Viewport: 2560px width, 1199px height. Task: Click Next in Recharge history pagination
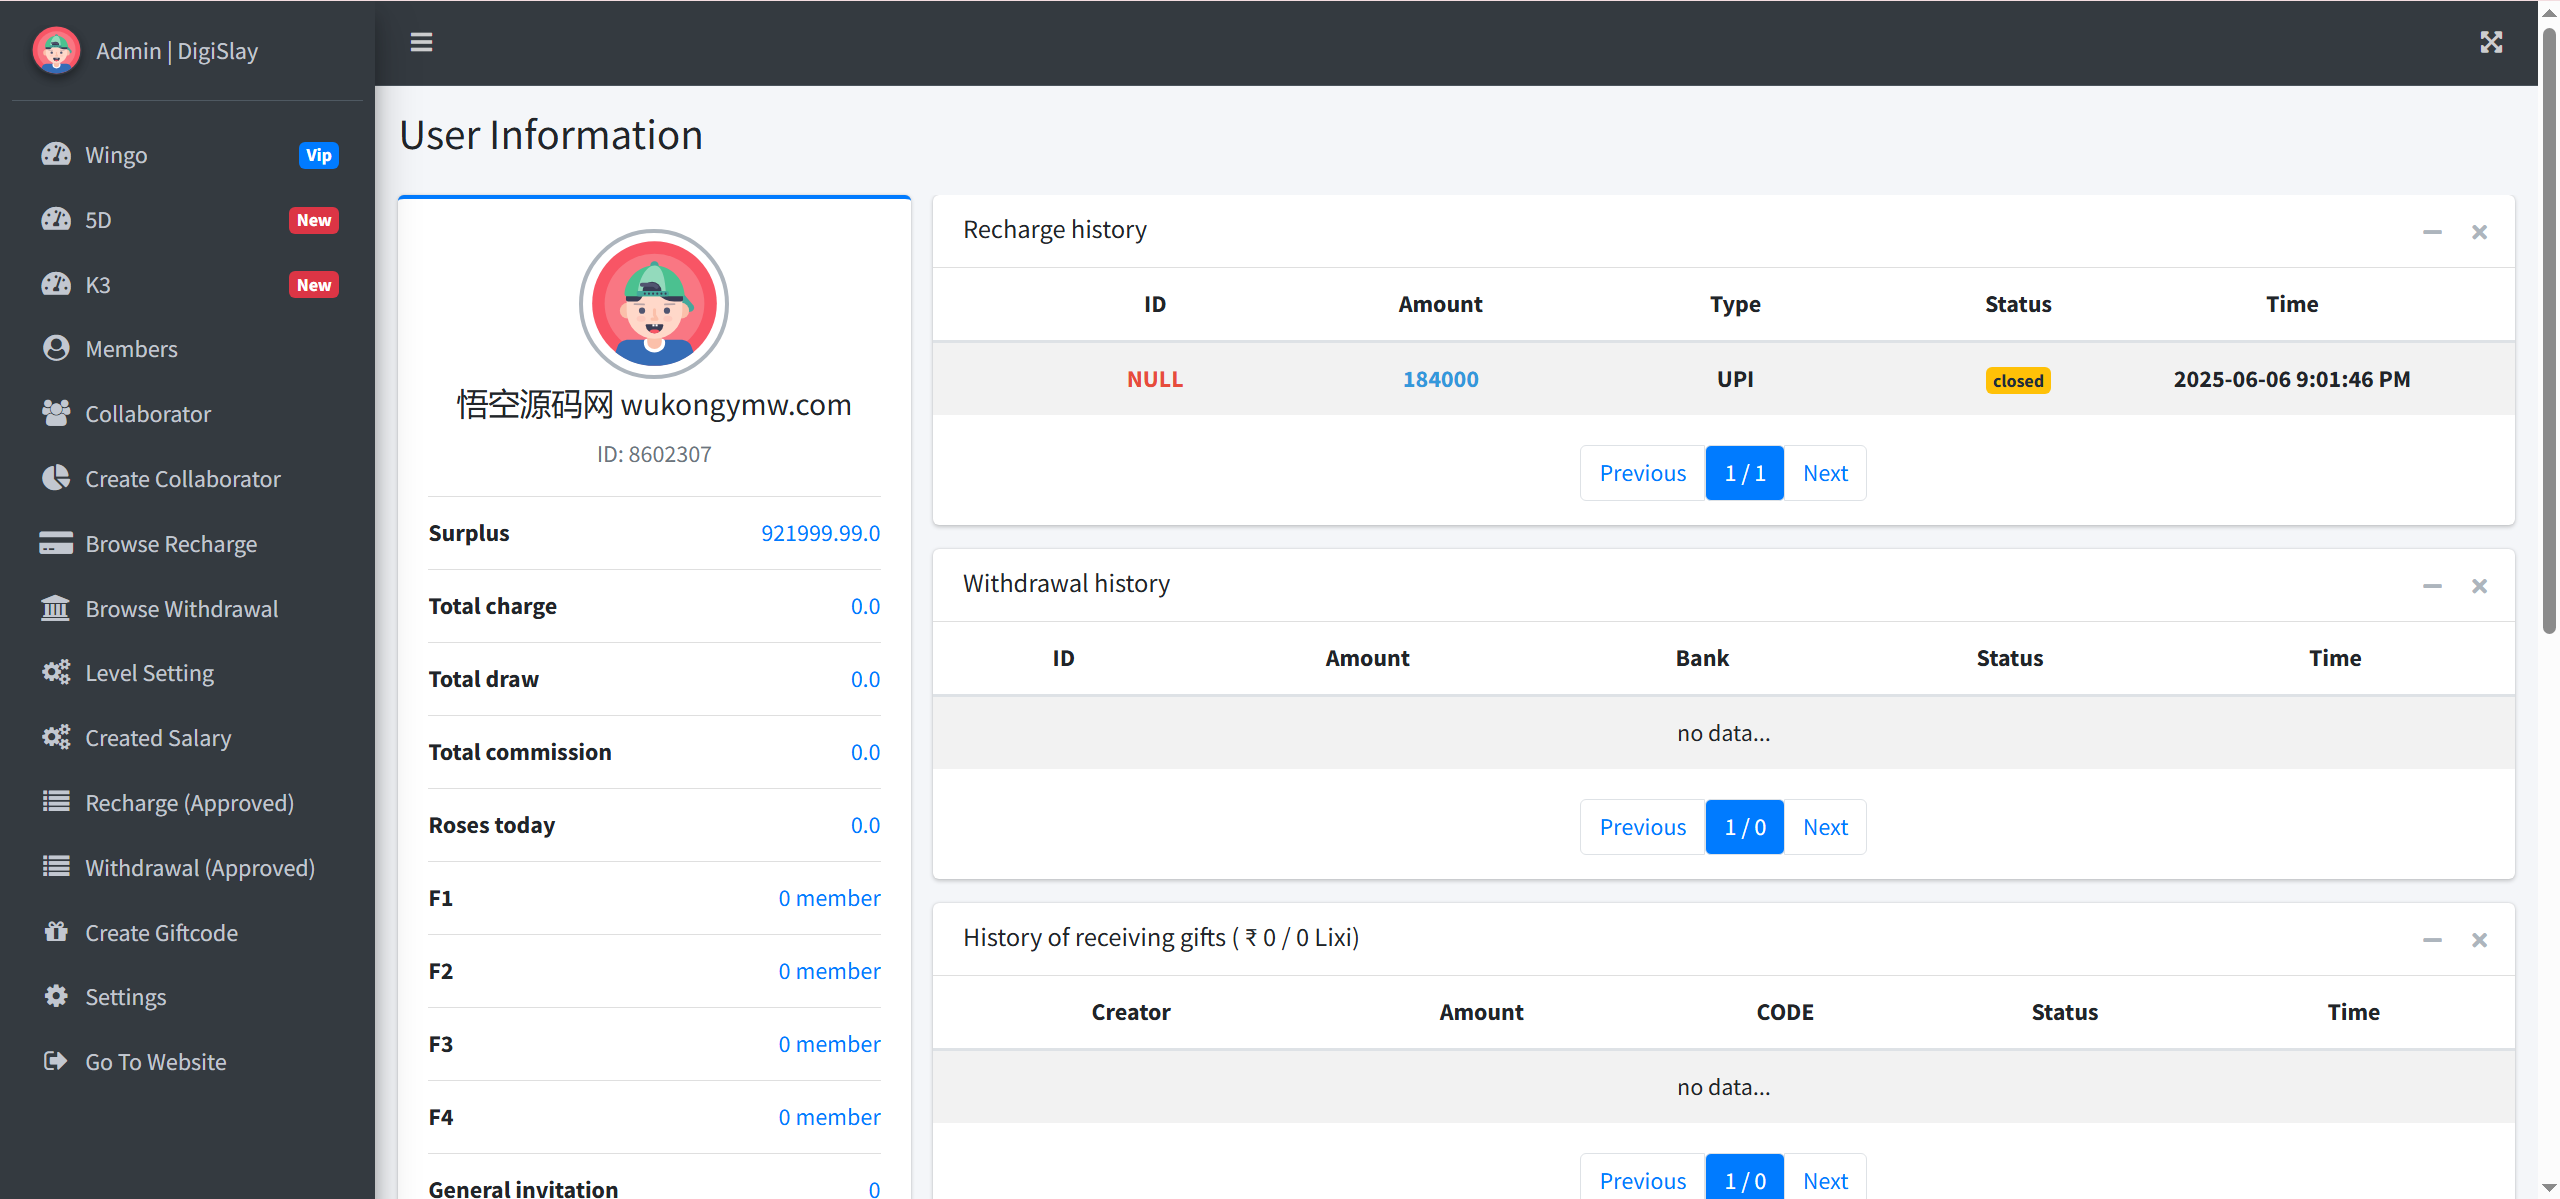[x=1824, y=473]
